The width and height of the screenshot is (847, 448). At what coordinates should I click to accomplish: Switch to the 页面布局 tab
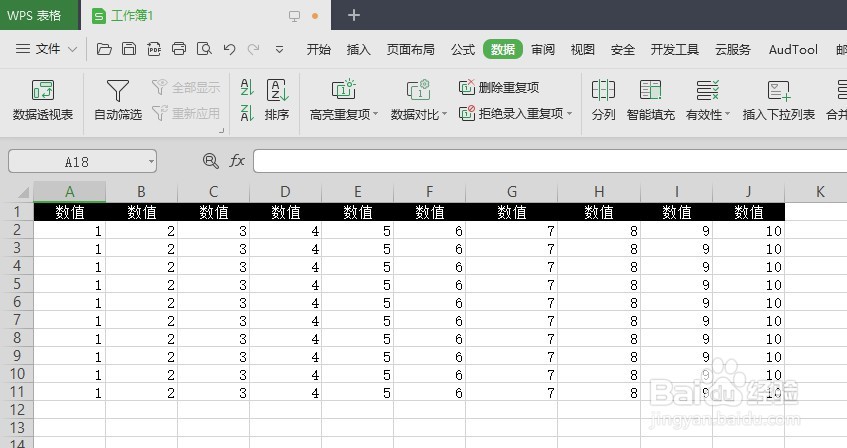(x=411, y=50)
